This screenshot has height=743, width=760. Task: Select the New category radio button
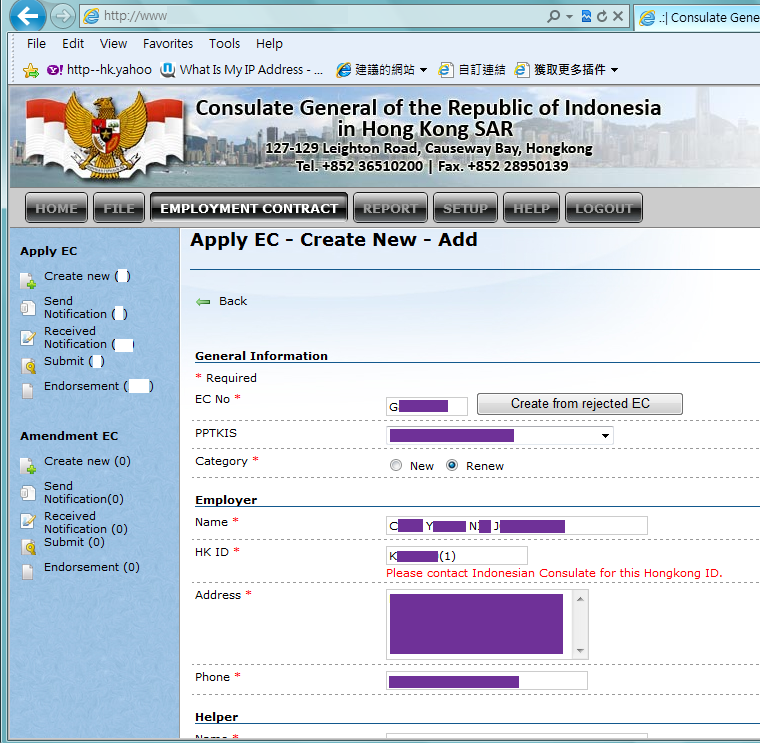pyautogui.click(x=396, y=466)
